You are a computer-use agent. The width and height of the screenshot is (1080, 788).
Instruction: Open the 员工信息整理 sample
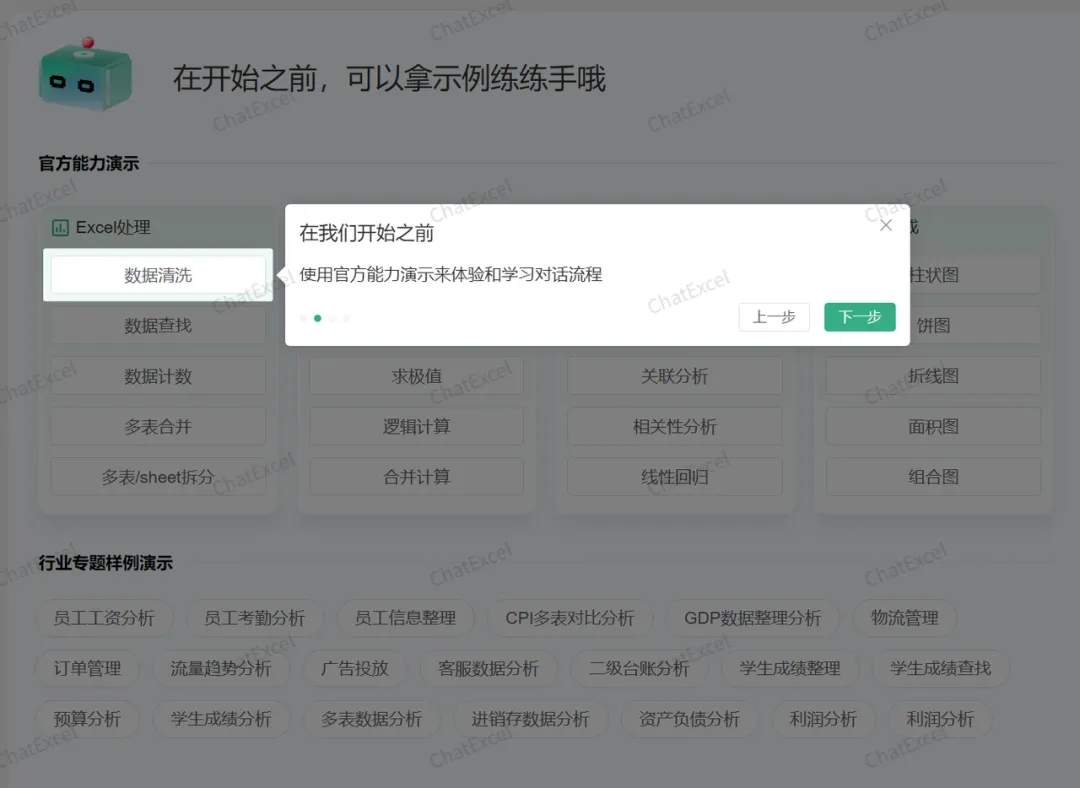click(405, 618)
